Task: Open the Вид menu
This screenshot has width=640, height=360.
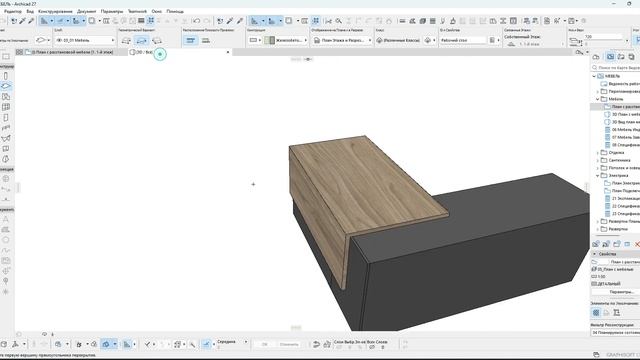Action: click(30, 11)
